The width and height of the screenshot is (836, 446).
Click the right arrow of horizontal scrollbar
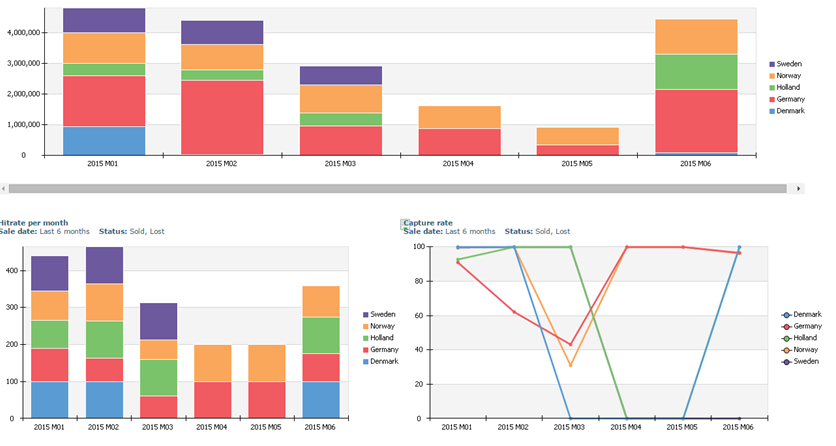point(798,189)
